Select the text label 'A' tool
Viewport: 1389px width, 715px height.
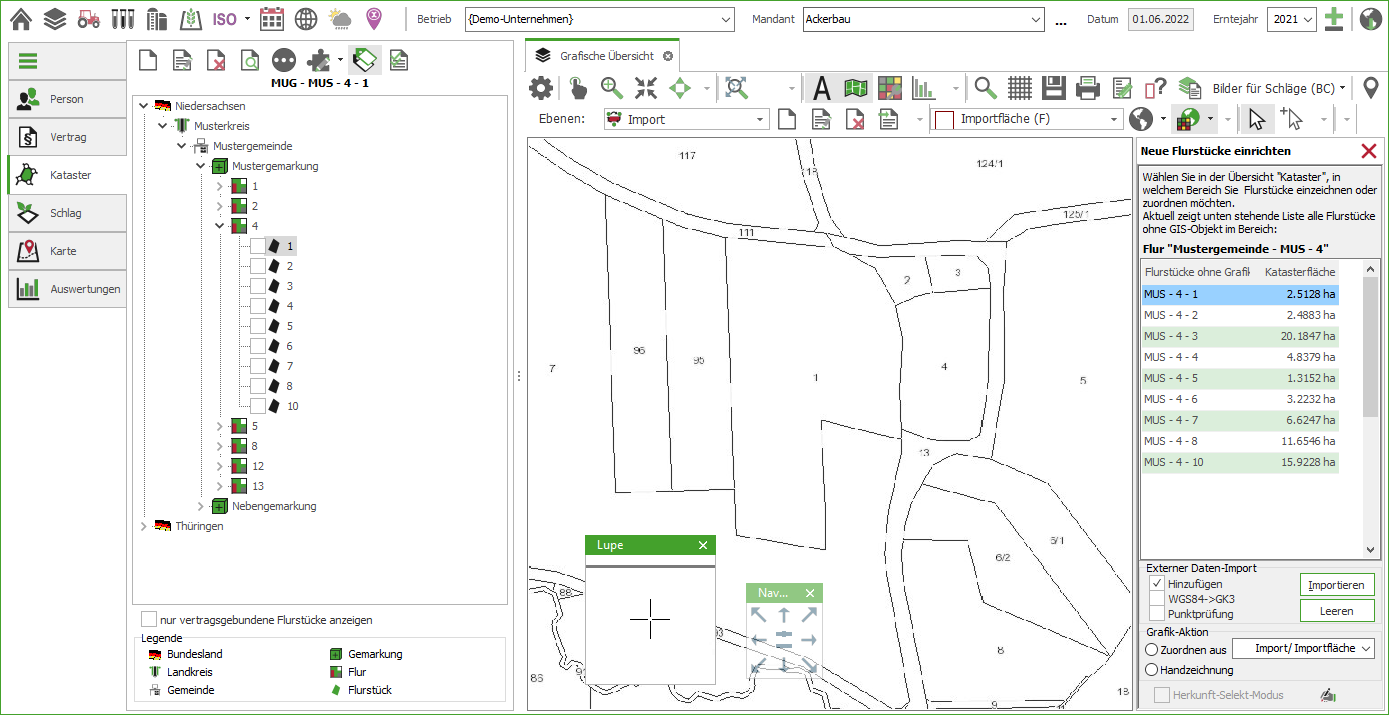tap(822, 88)
